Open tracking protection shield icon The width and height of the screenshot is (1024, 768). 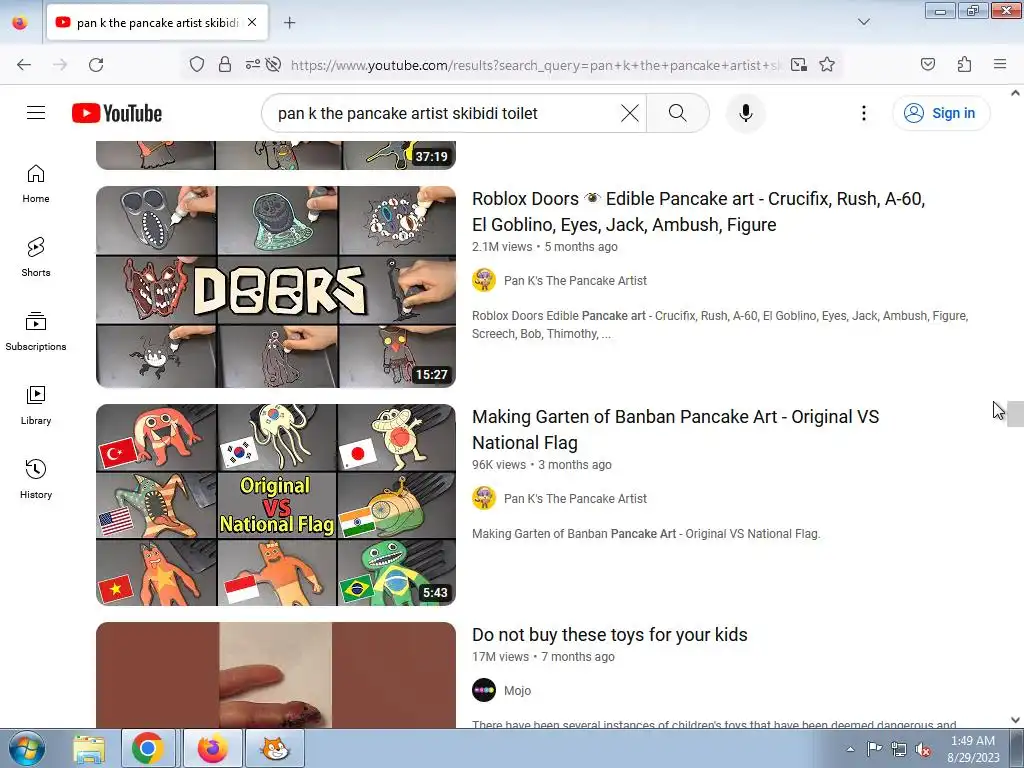pos(197,65)
